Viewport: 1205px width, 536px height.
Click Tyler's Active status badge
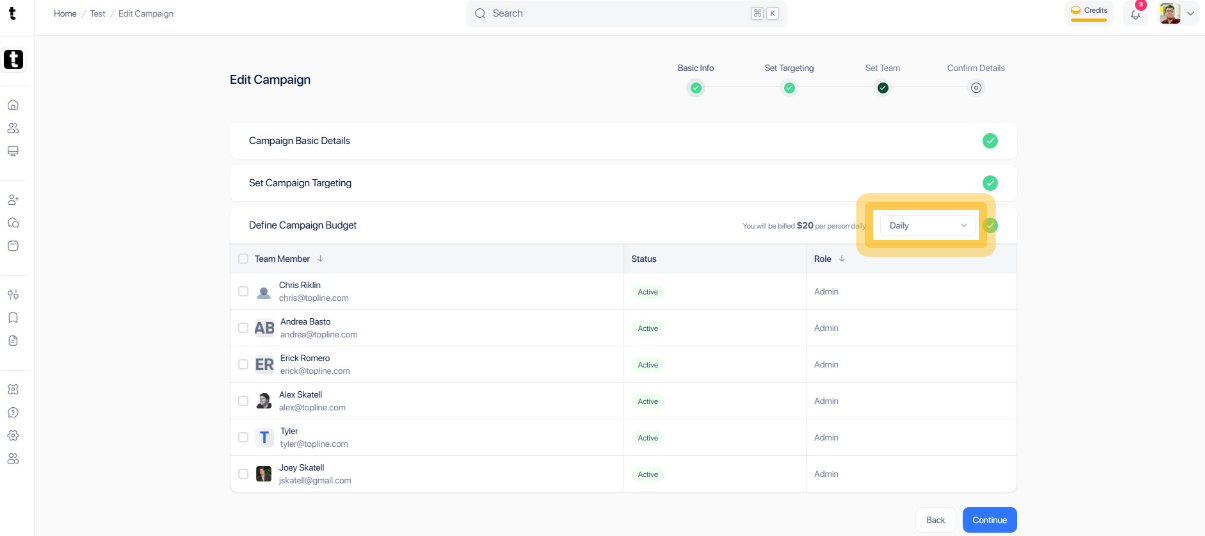(648, 438)
